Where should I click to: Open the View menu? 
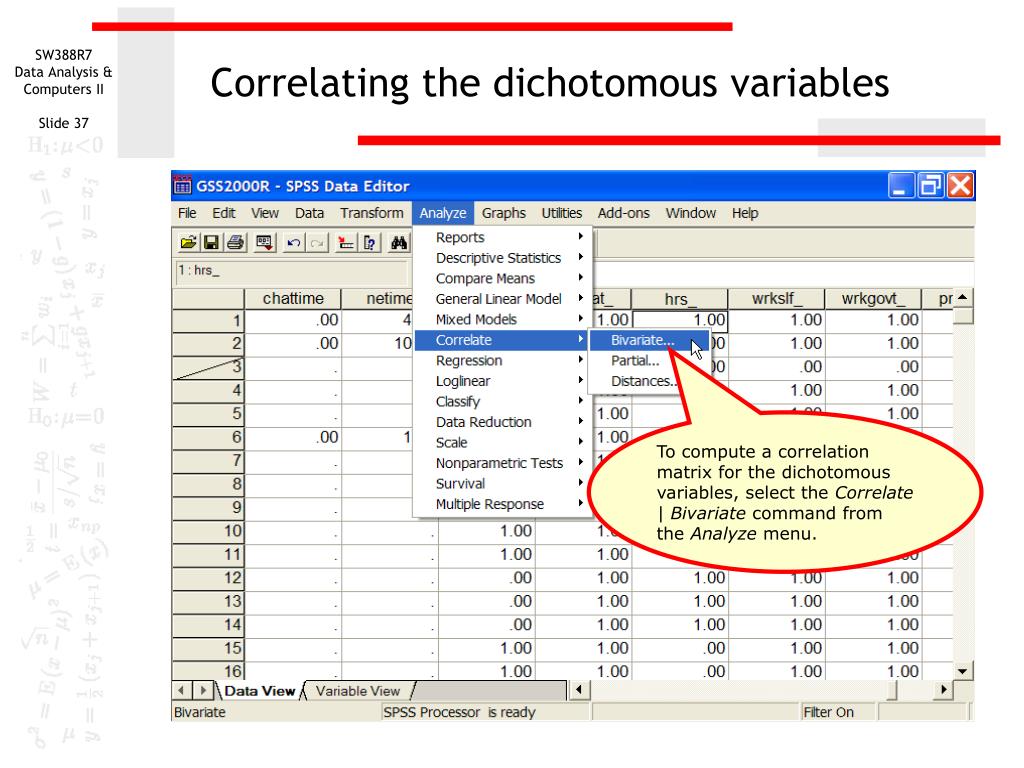[264, 213]
